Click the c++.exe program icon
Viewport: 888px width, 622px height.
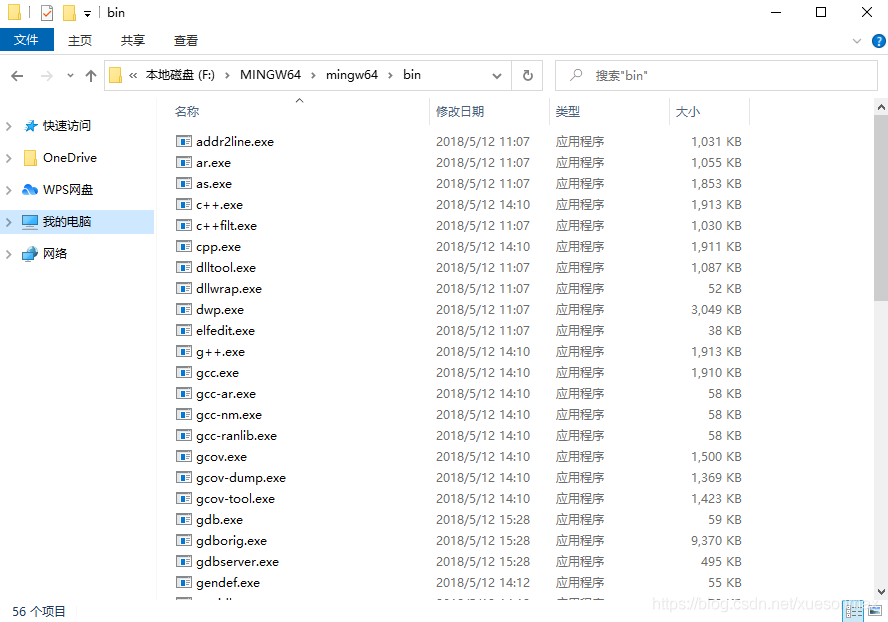coord(183,205)
